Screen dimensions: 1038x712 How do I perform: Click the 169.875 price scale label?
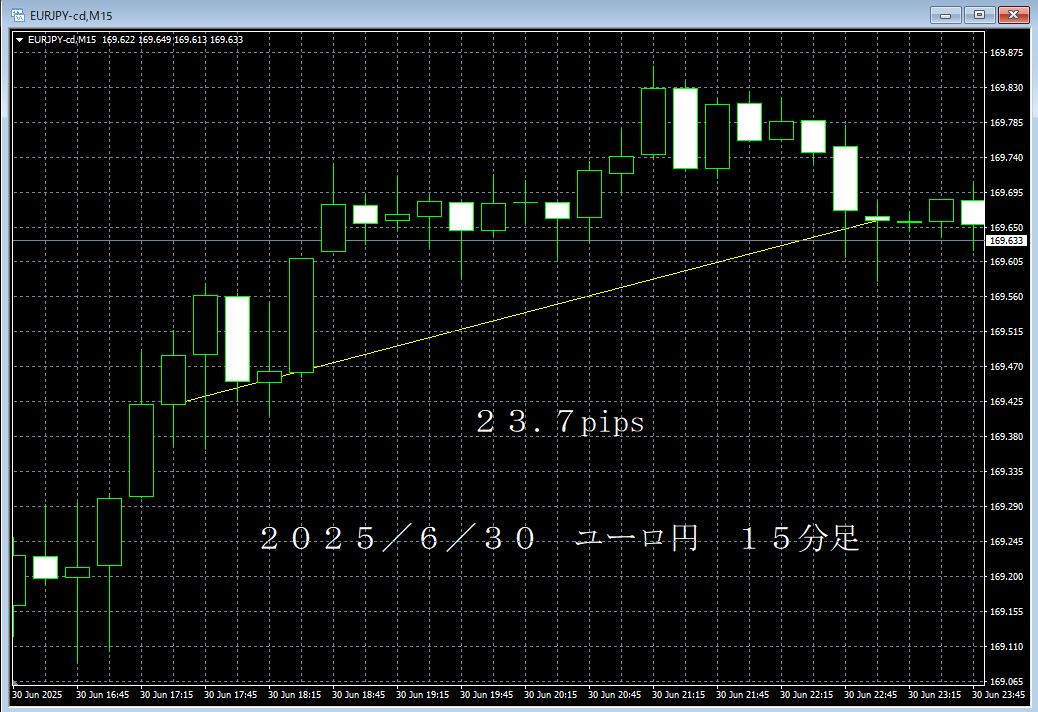point(1005,52)
